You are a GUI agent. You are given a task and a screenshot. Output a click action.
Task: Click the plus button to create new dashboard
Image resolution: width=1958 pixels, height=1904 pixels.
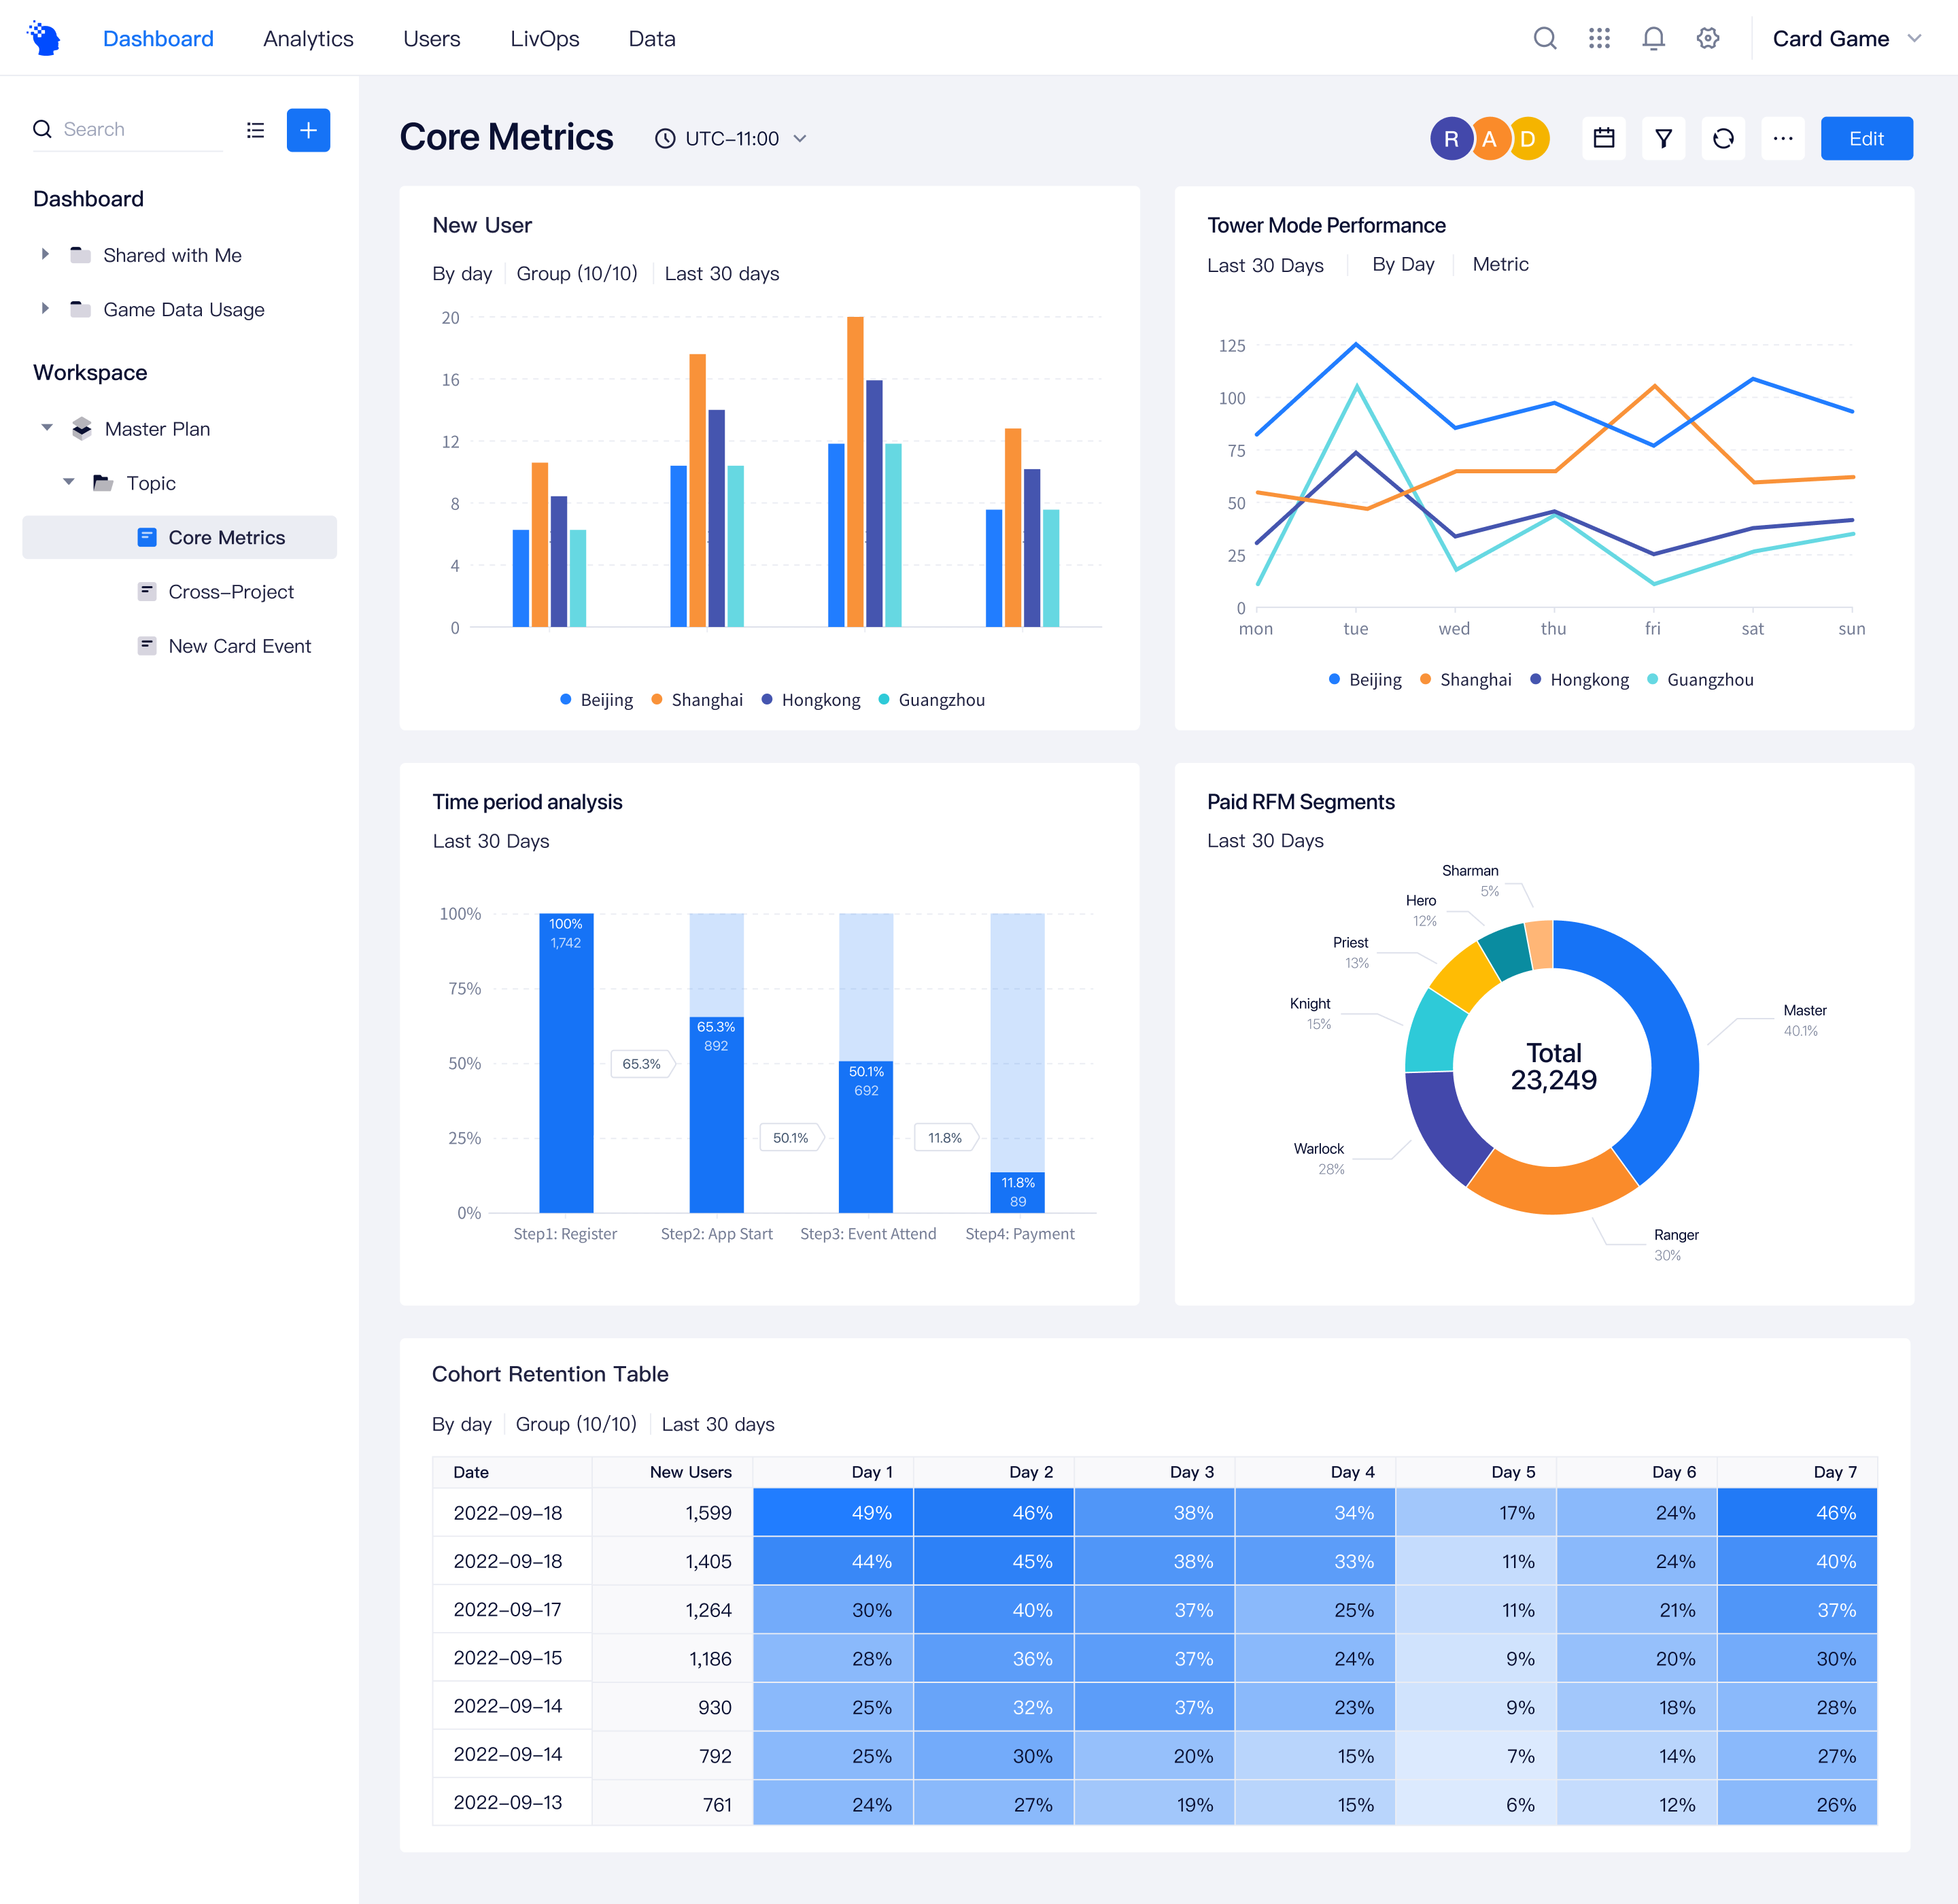(308, 130)
